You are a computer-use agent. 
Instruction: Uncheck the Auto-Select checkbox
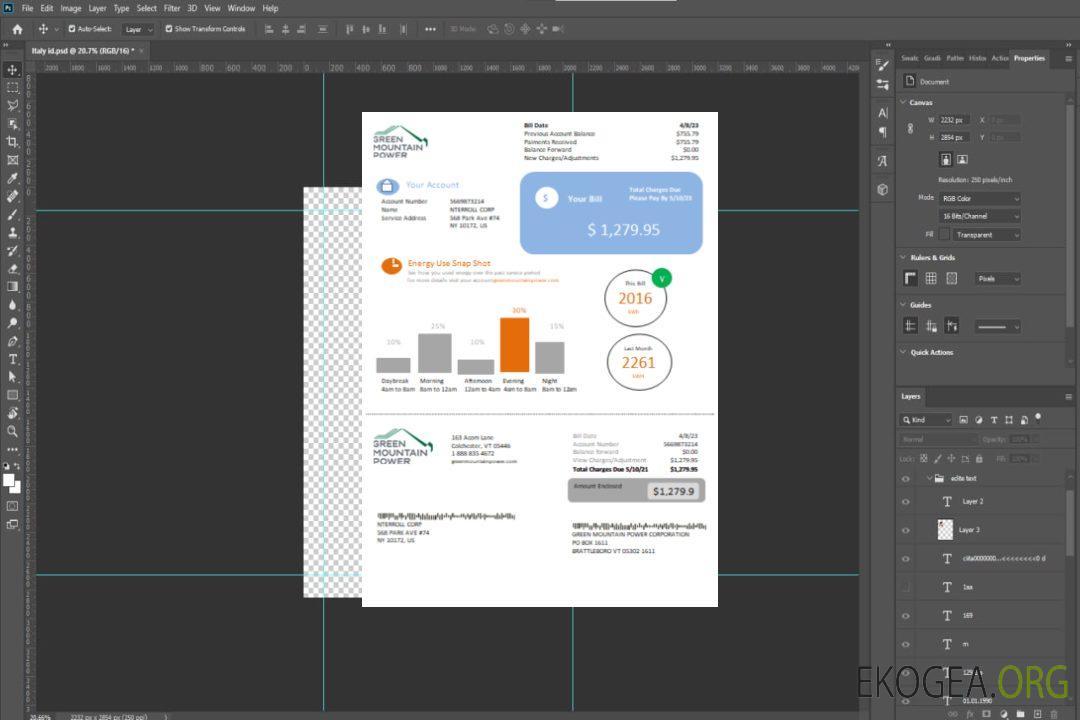[x=72, y=29]
